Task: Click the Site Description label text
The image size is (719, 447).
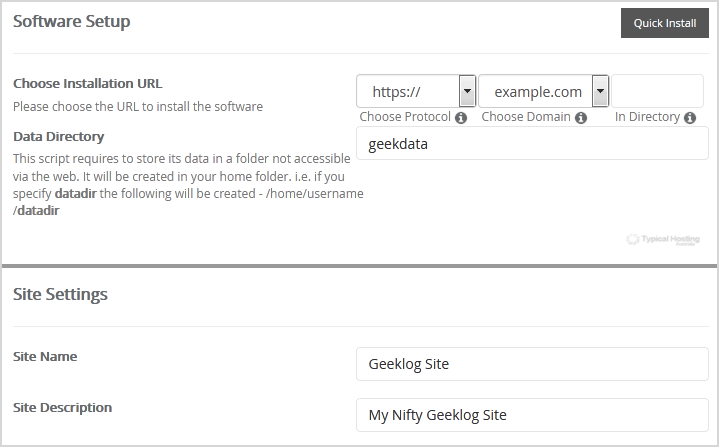Action: (x=62, y=407)
